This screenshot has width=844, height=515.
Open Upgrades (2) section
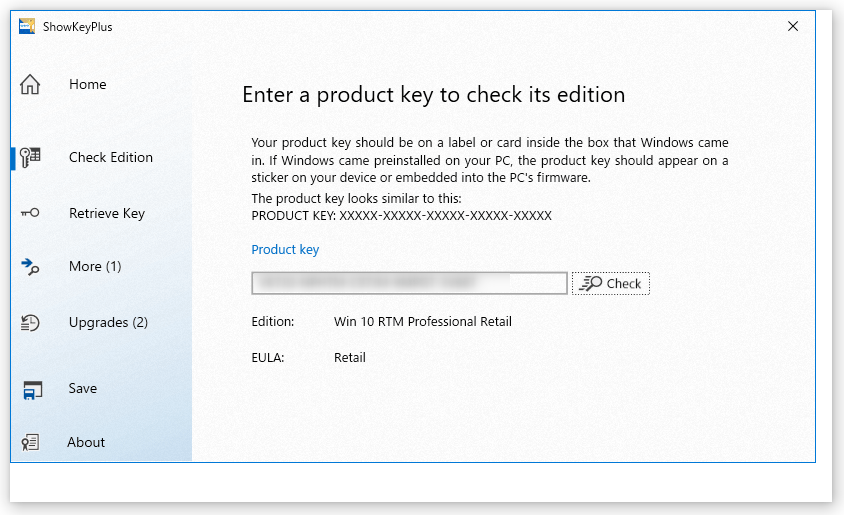[x=108, y=322]
